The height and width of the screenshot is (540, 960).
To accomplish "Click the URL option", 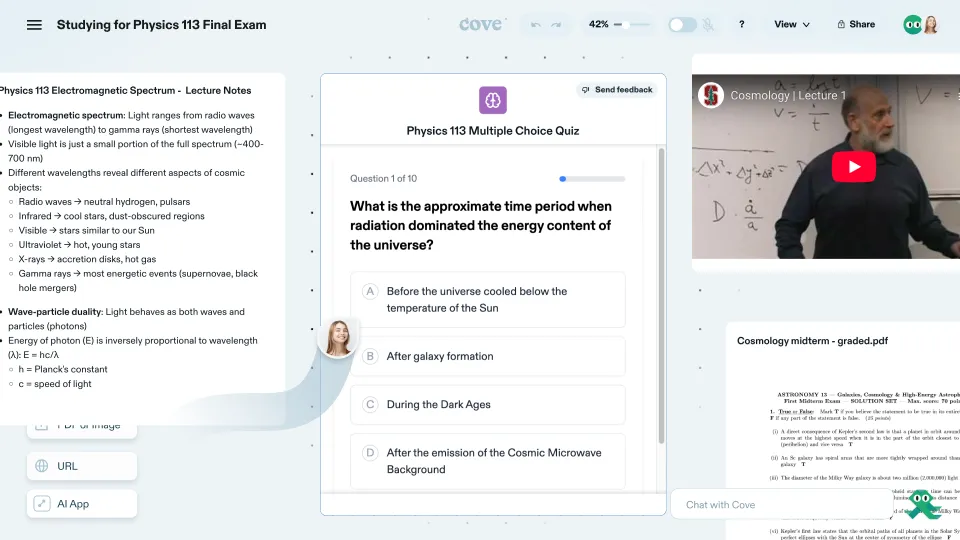I will tap(81, 466).
